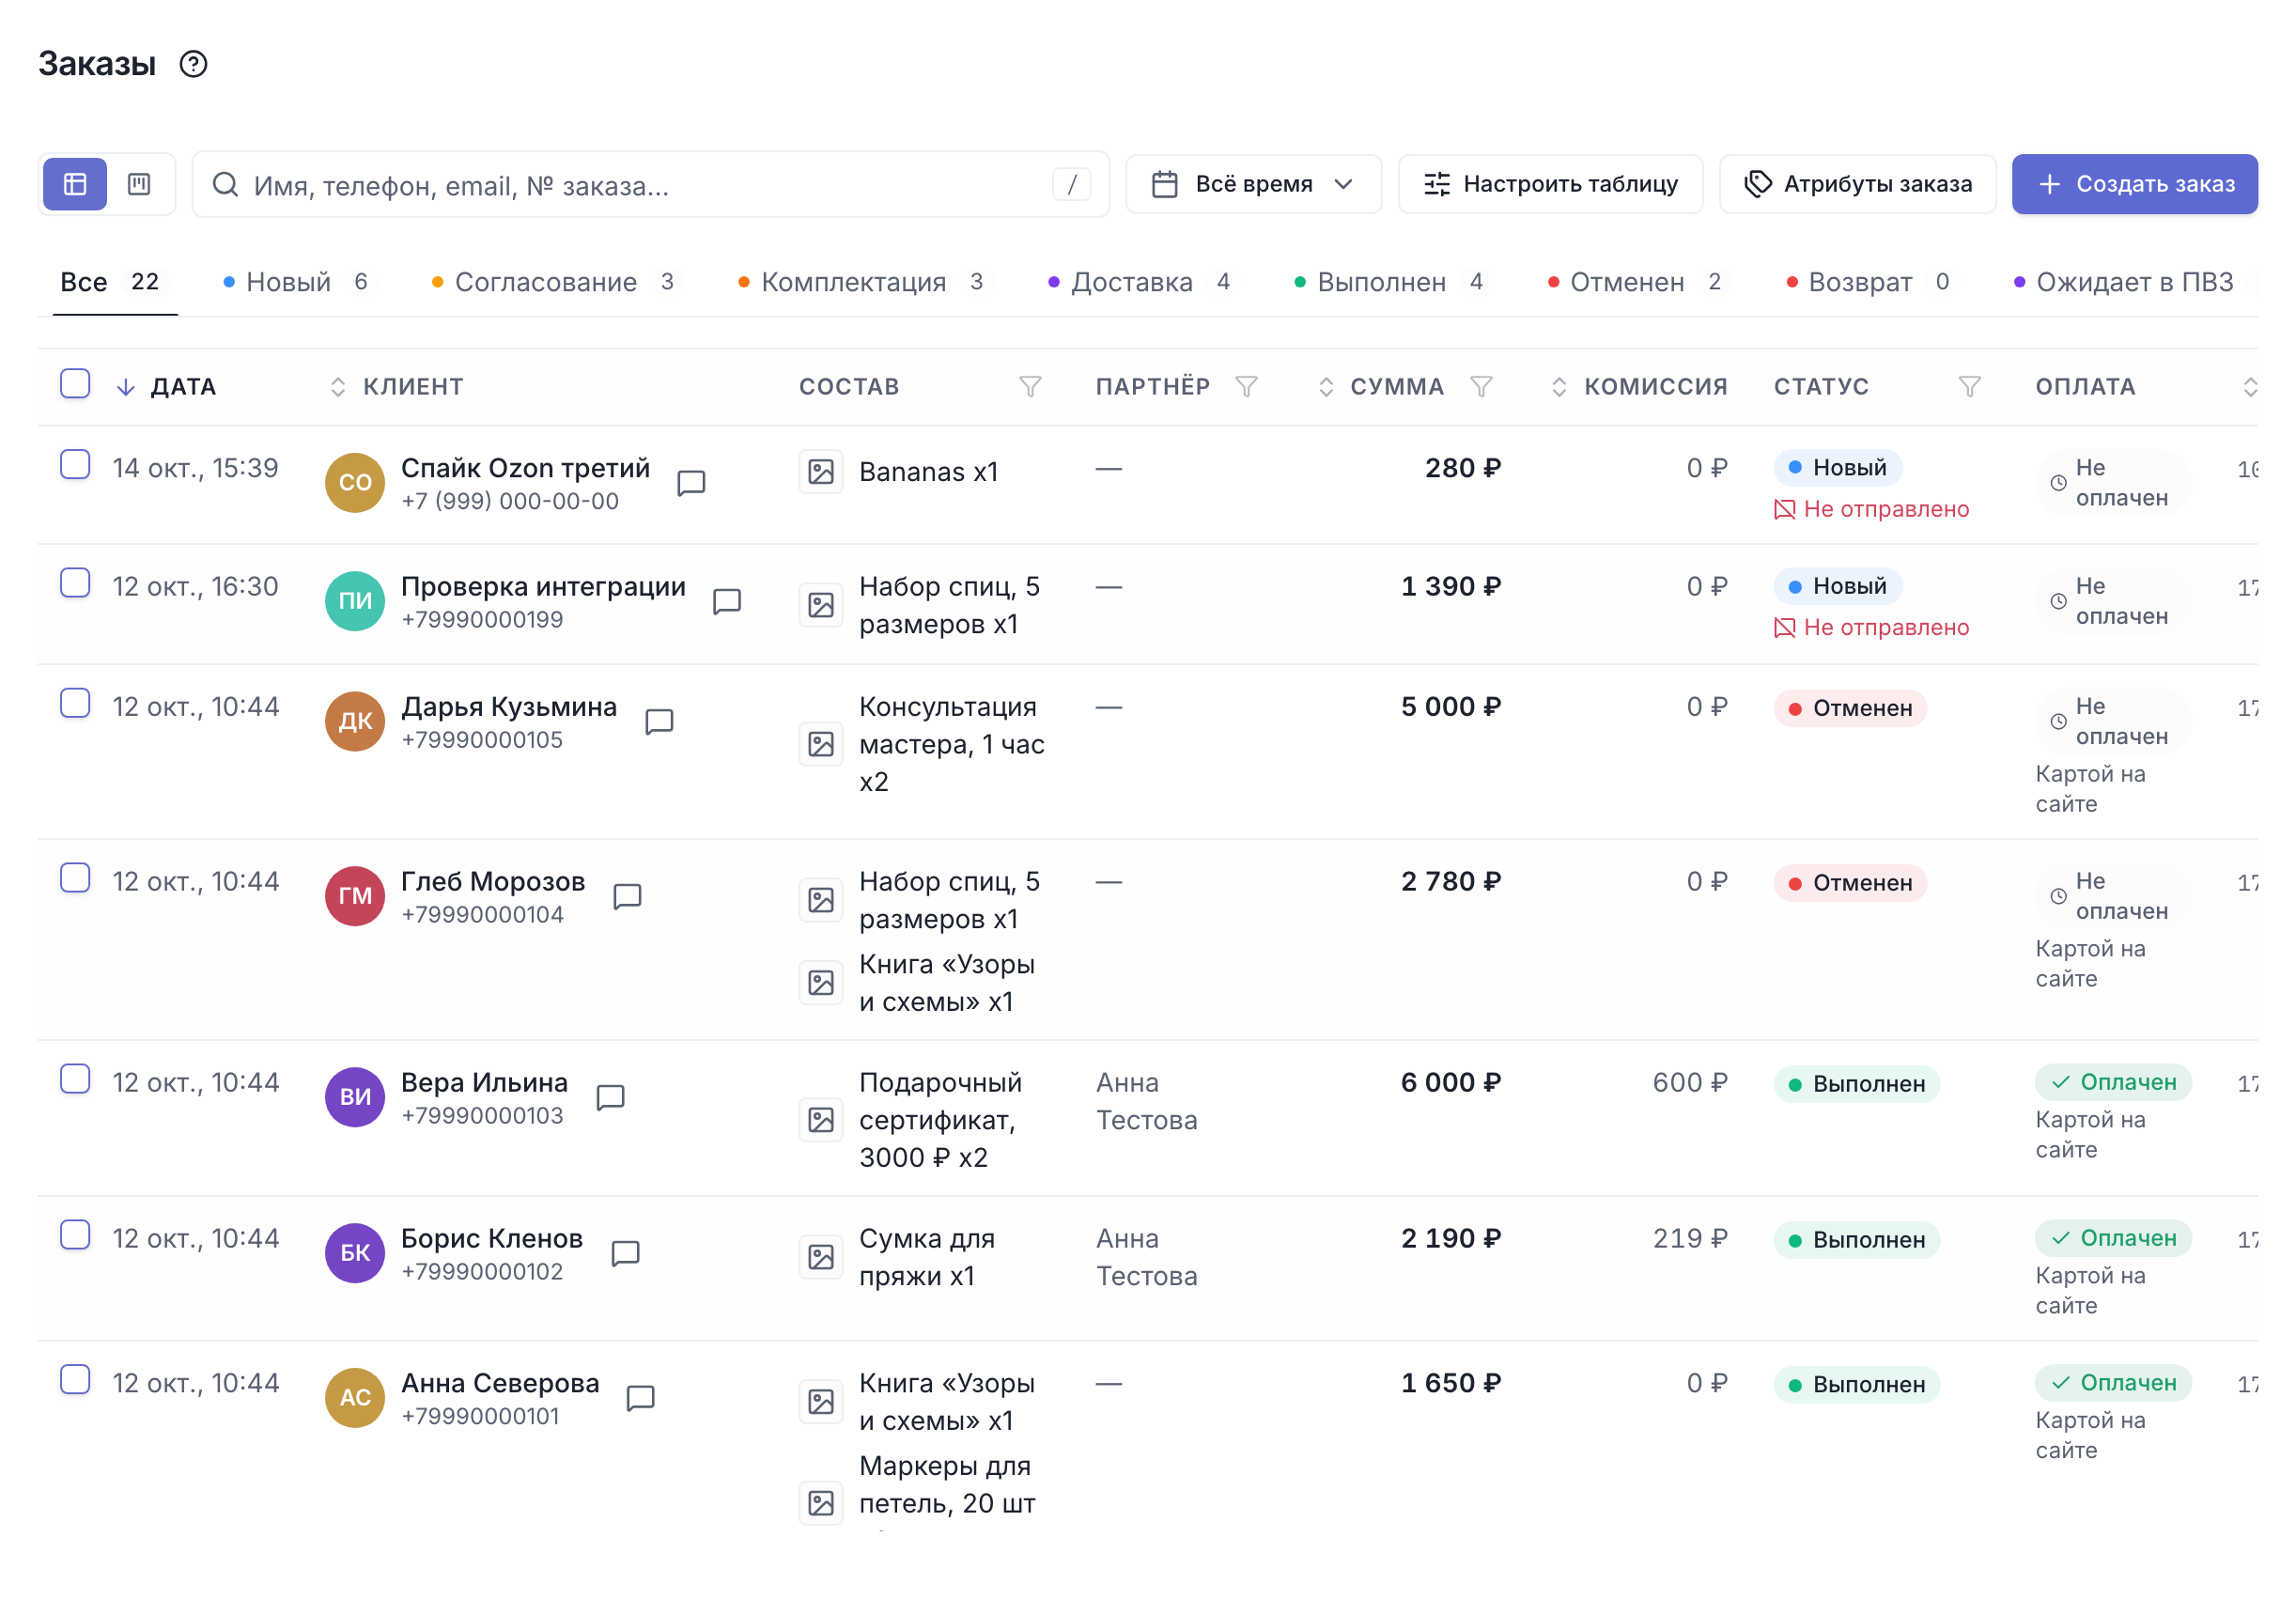Switch to table view icon
The height and width of the screenshot is (1599, 2296).
(75, 184)
